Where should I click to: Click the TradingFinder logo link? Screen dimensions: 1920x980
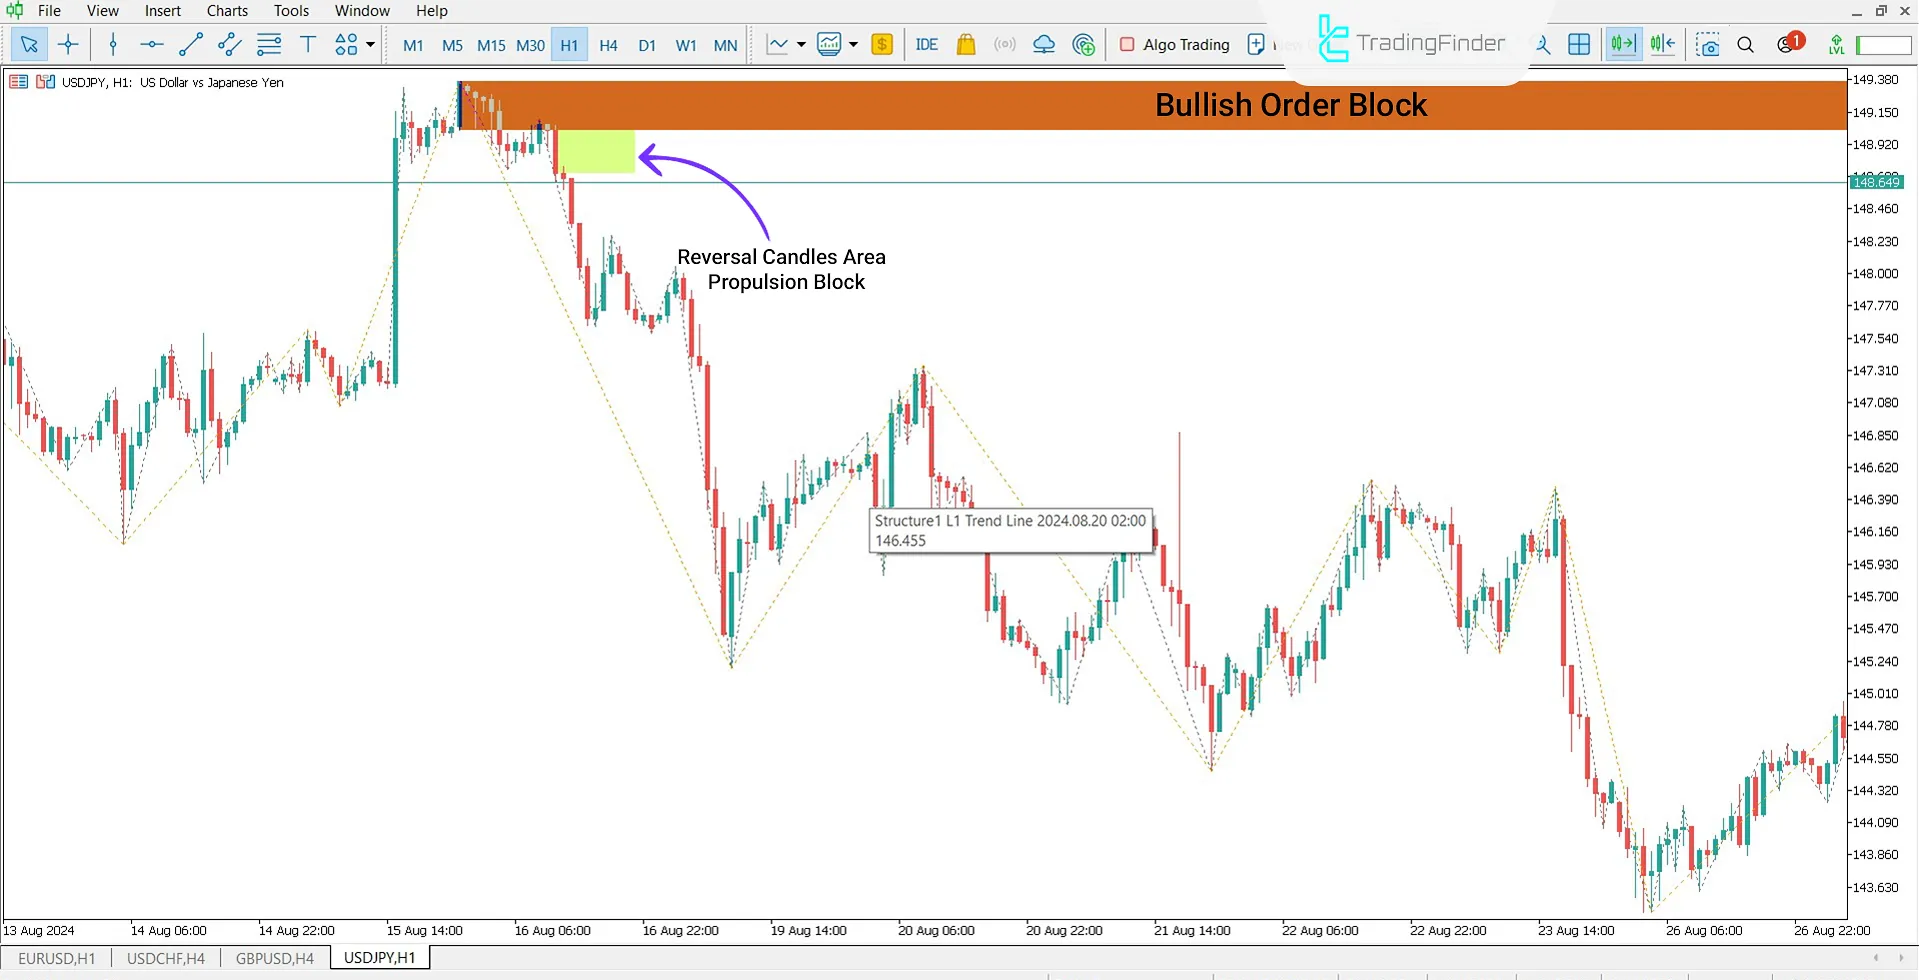[x=1410, y=41]
